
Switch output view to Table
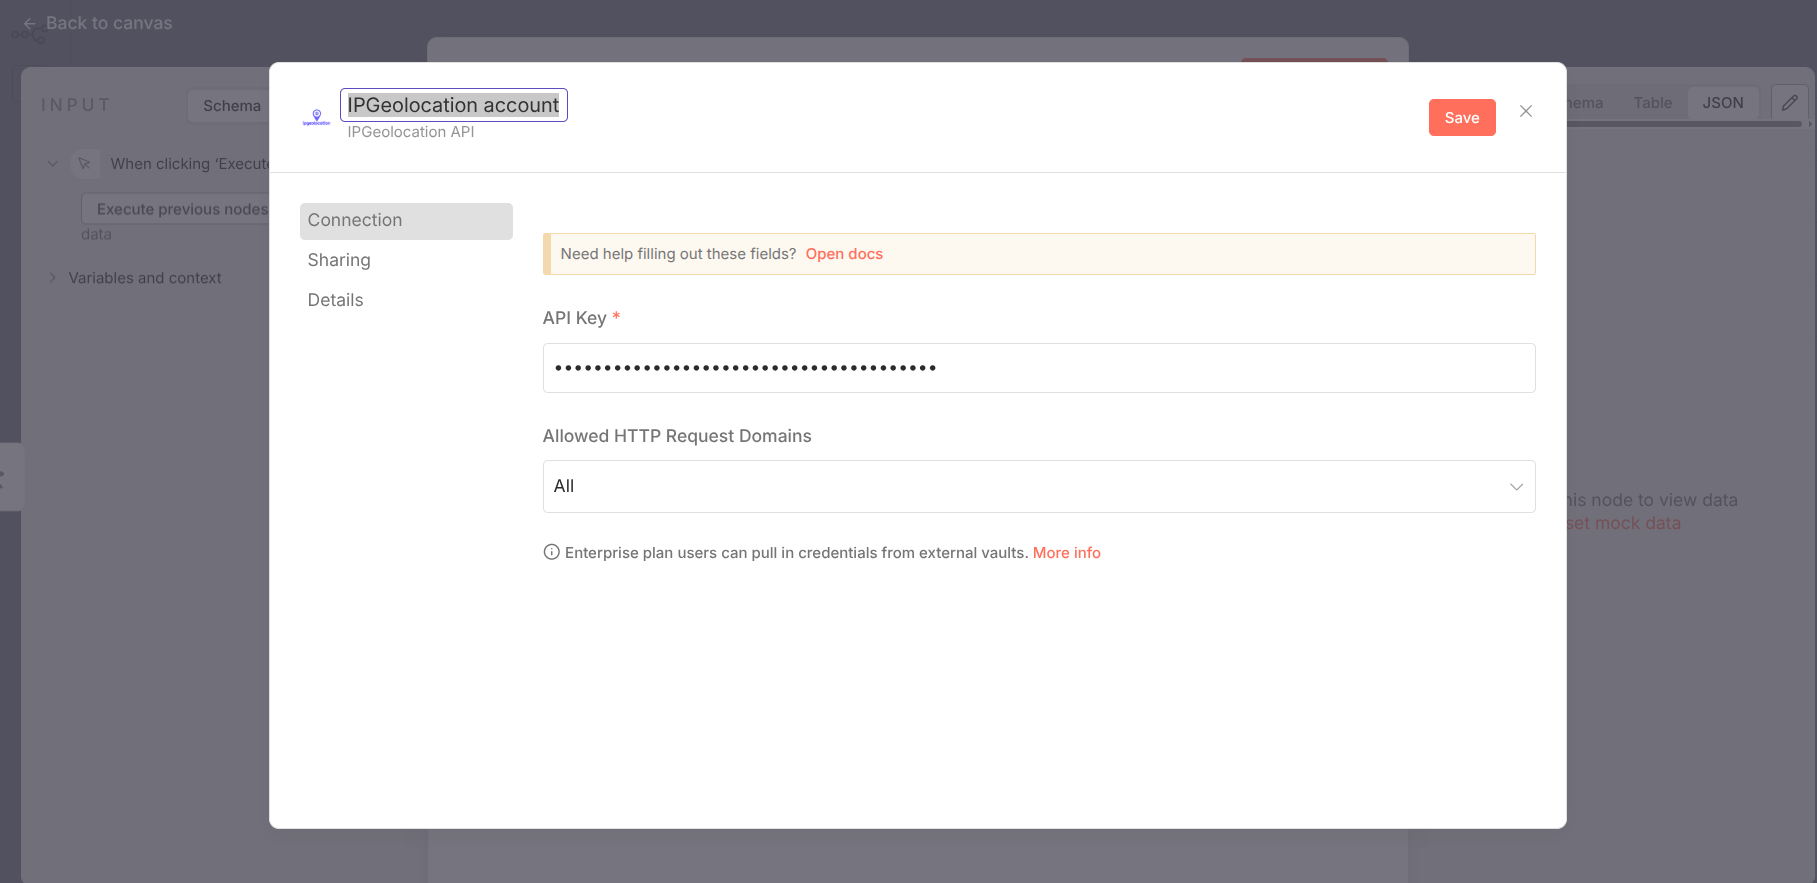[1652, 103]
